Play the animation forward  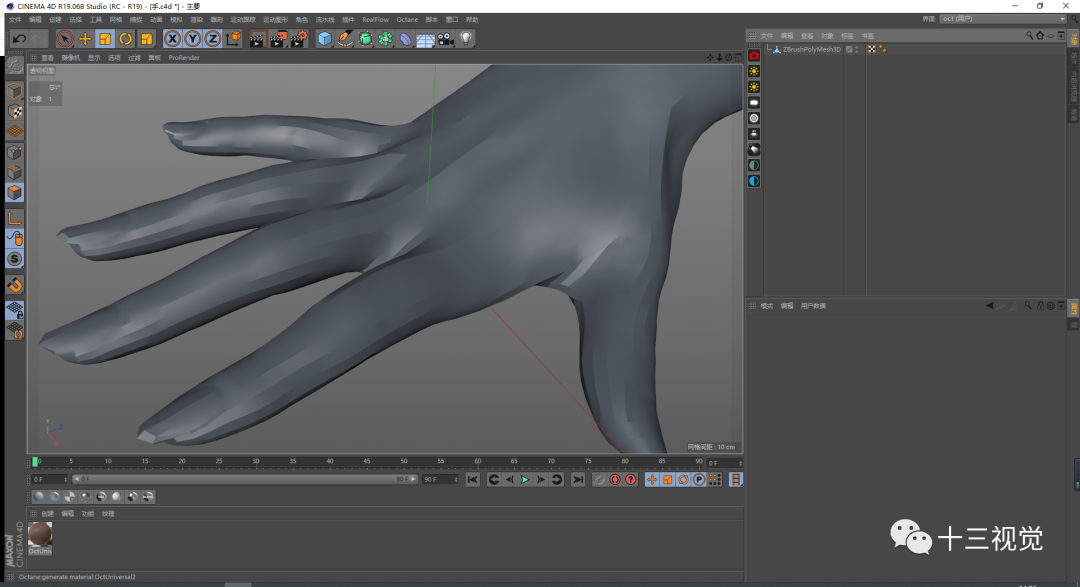coord(525,480)
